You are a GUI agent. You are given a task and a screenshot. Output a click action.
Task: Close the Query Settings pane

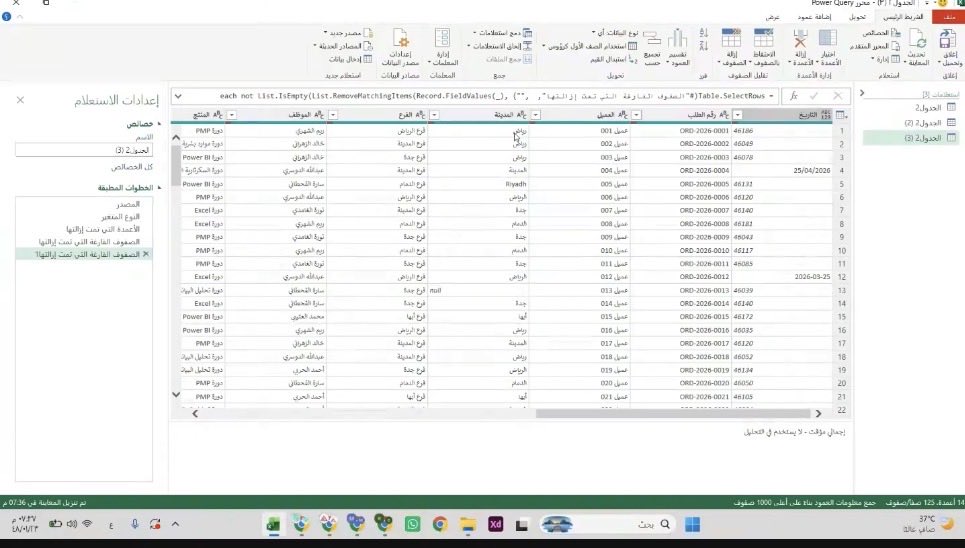click(20, 100)
